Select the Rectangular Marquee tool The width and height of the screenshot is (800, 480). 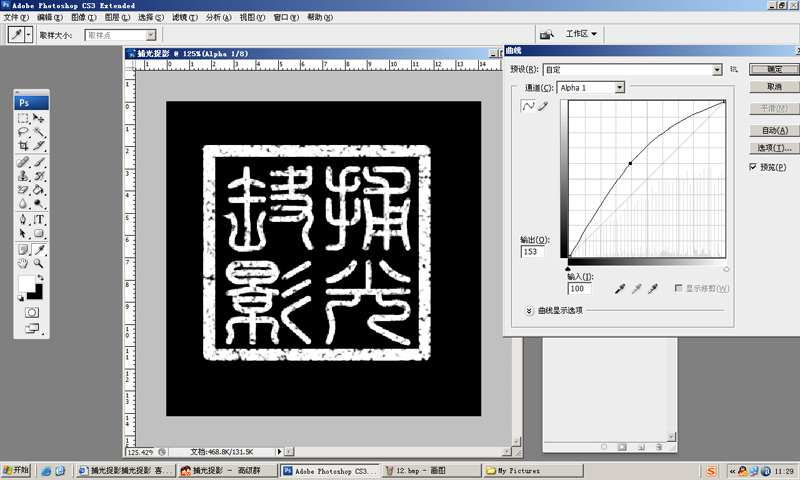[23, 118]
